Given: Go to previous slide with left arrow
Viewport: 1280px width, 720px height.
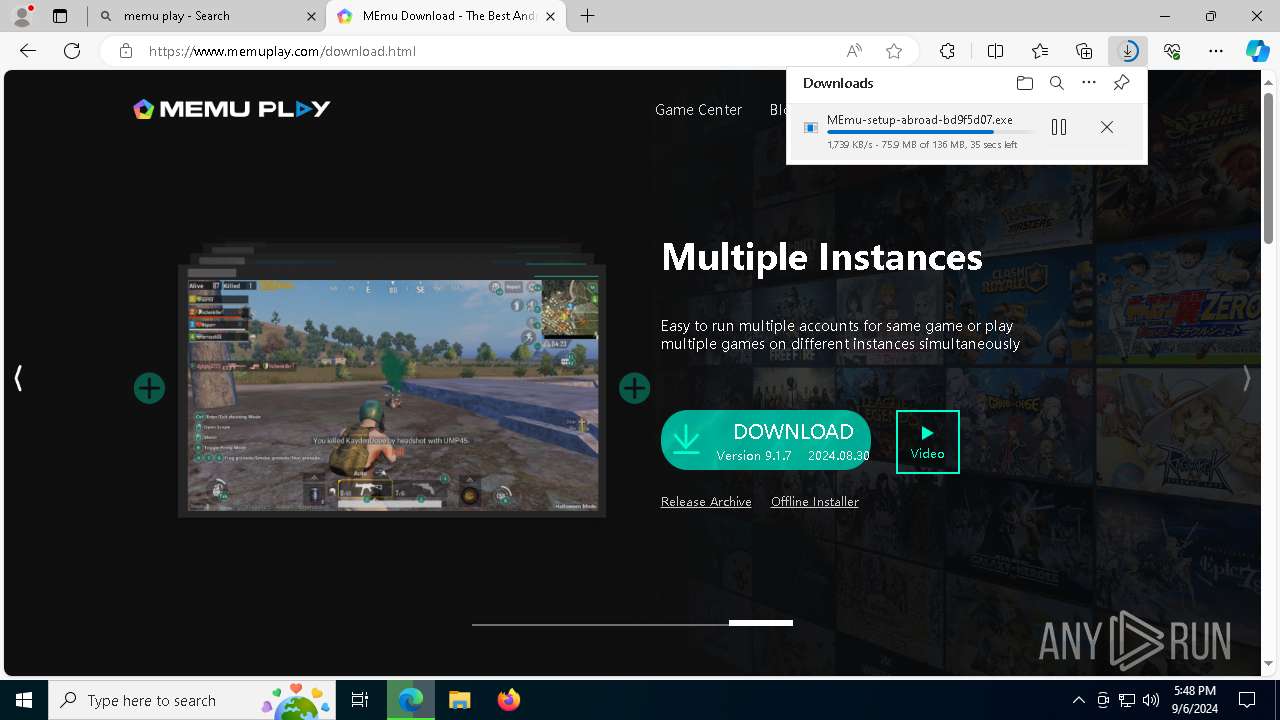Looking at the screenshot, I should tap(18, 378).
